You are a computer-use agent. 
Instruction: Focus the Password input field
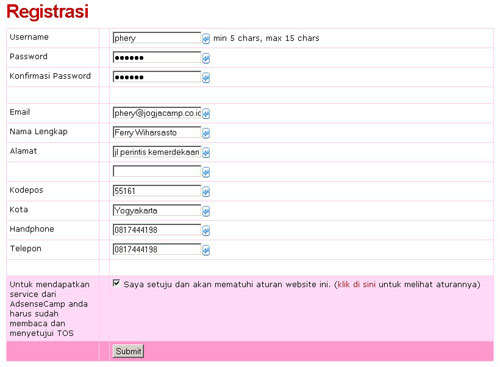(x=157, y=57)
